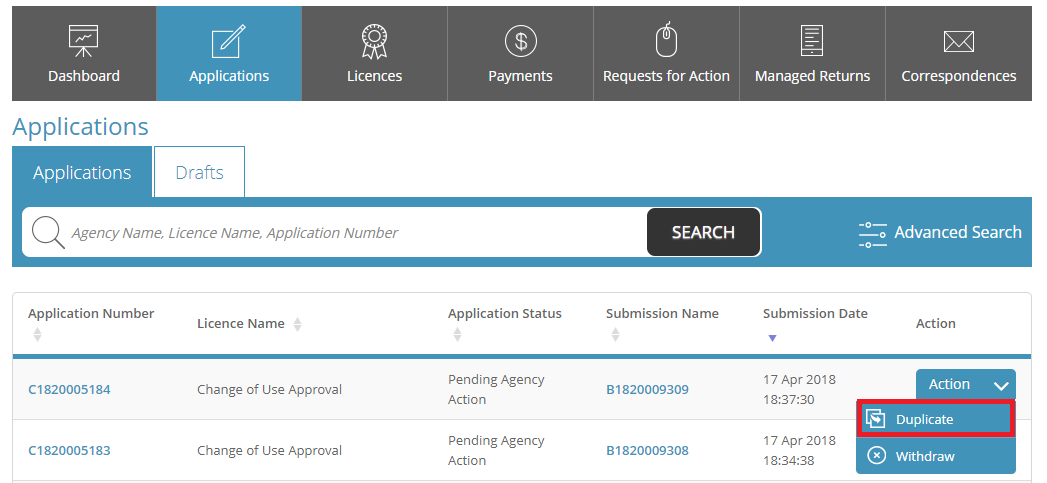Screen dimensions: 1047x483
Task: Click the magnifying glass search icon
Action: [x=47, y=232]
